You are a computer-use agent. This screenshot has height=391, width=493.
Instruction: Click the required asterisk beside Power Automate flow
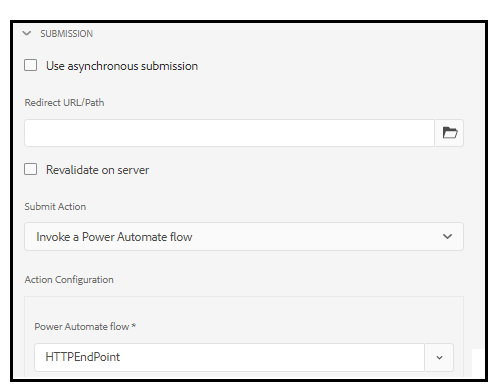point(134,325)
